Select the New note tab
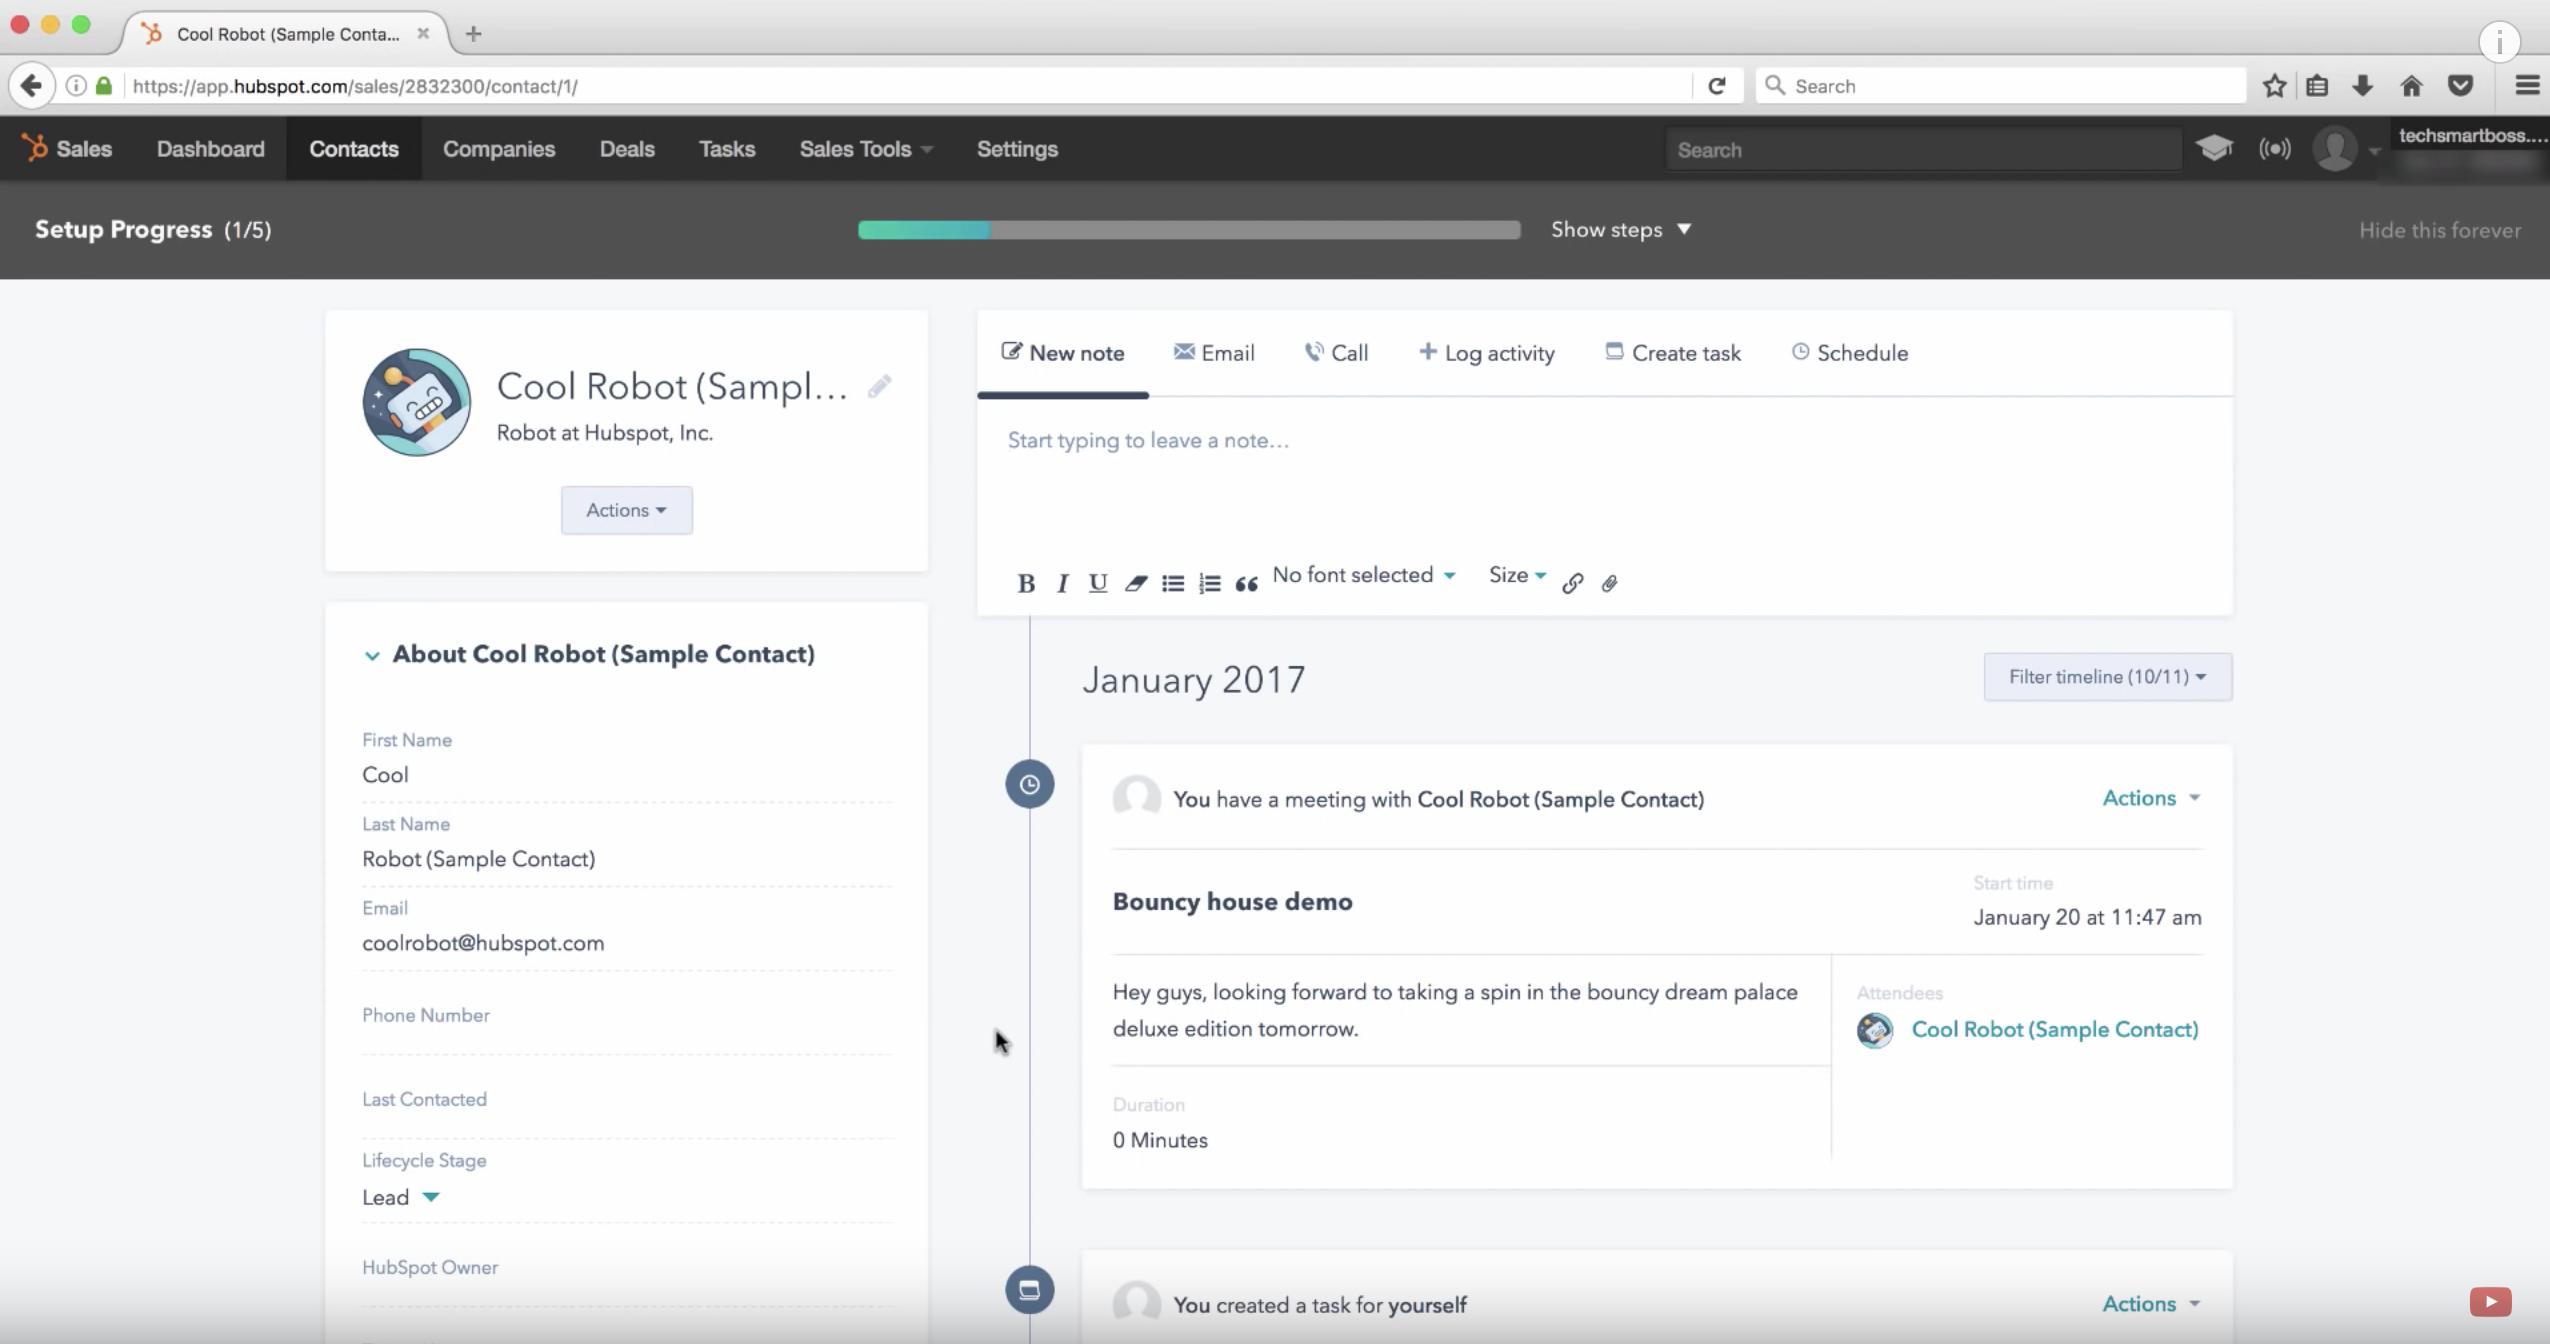This screenshot has height=1344, width=2550. pyautogui.click(x=1063, y=353)
